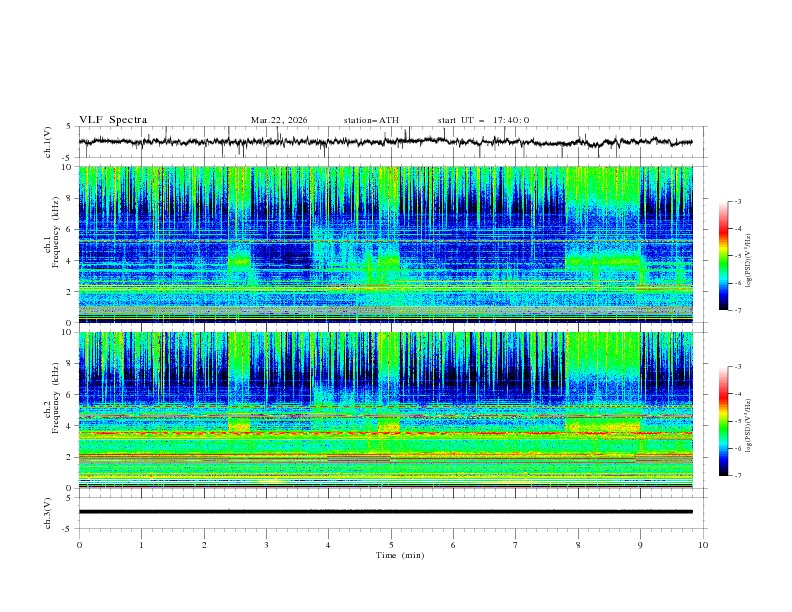Click the 'Time (min)' axis label
The width and height of the screenshot is (792, 612).
400,555
